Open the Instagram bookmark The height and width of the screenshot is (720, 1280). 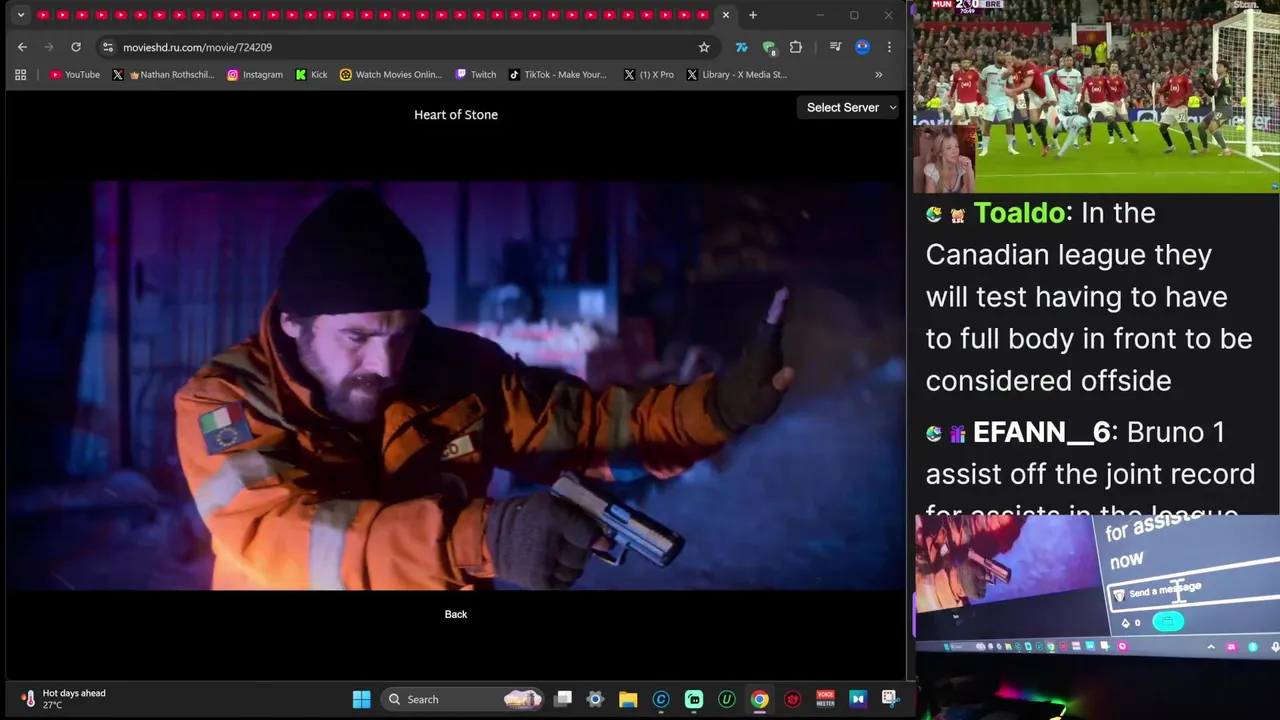(255, 74)
